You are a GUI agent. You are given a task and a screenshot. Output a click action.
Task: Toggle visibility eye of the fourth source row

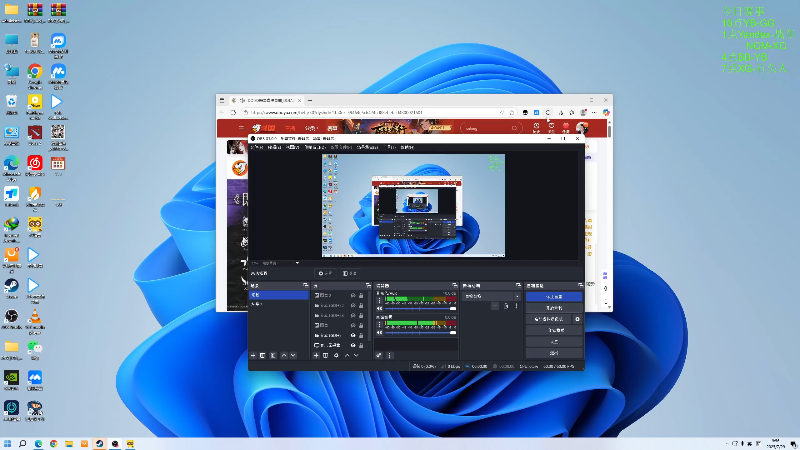coord(353,326)
